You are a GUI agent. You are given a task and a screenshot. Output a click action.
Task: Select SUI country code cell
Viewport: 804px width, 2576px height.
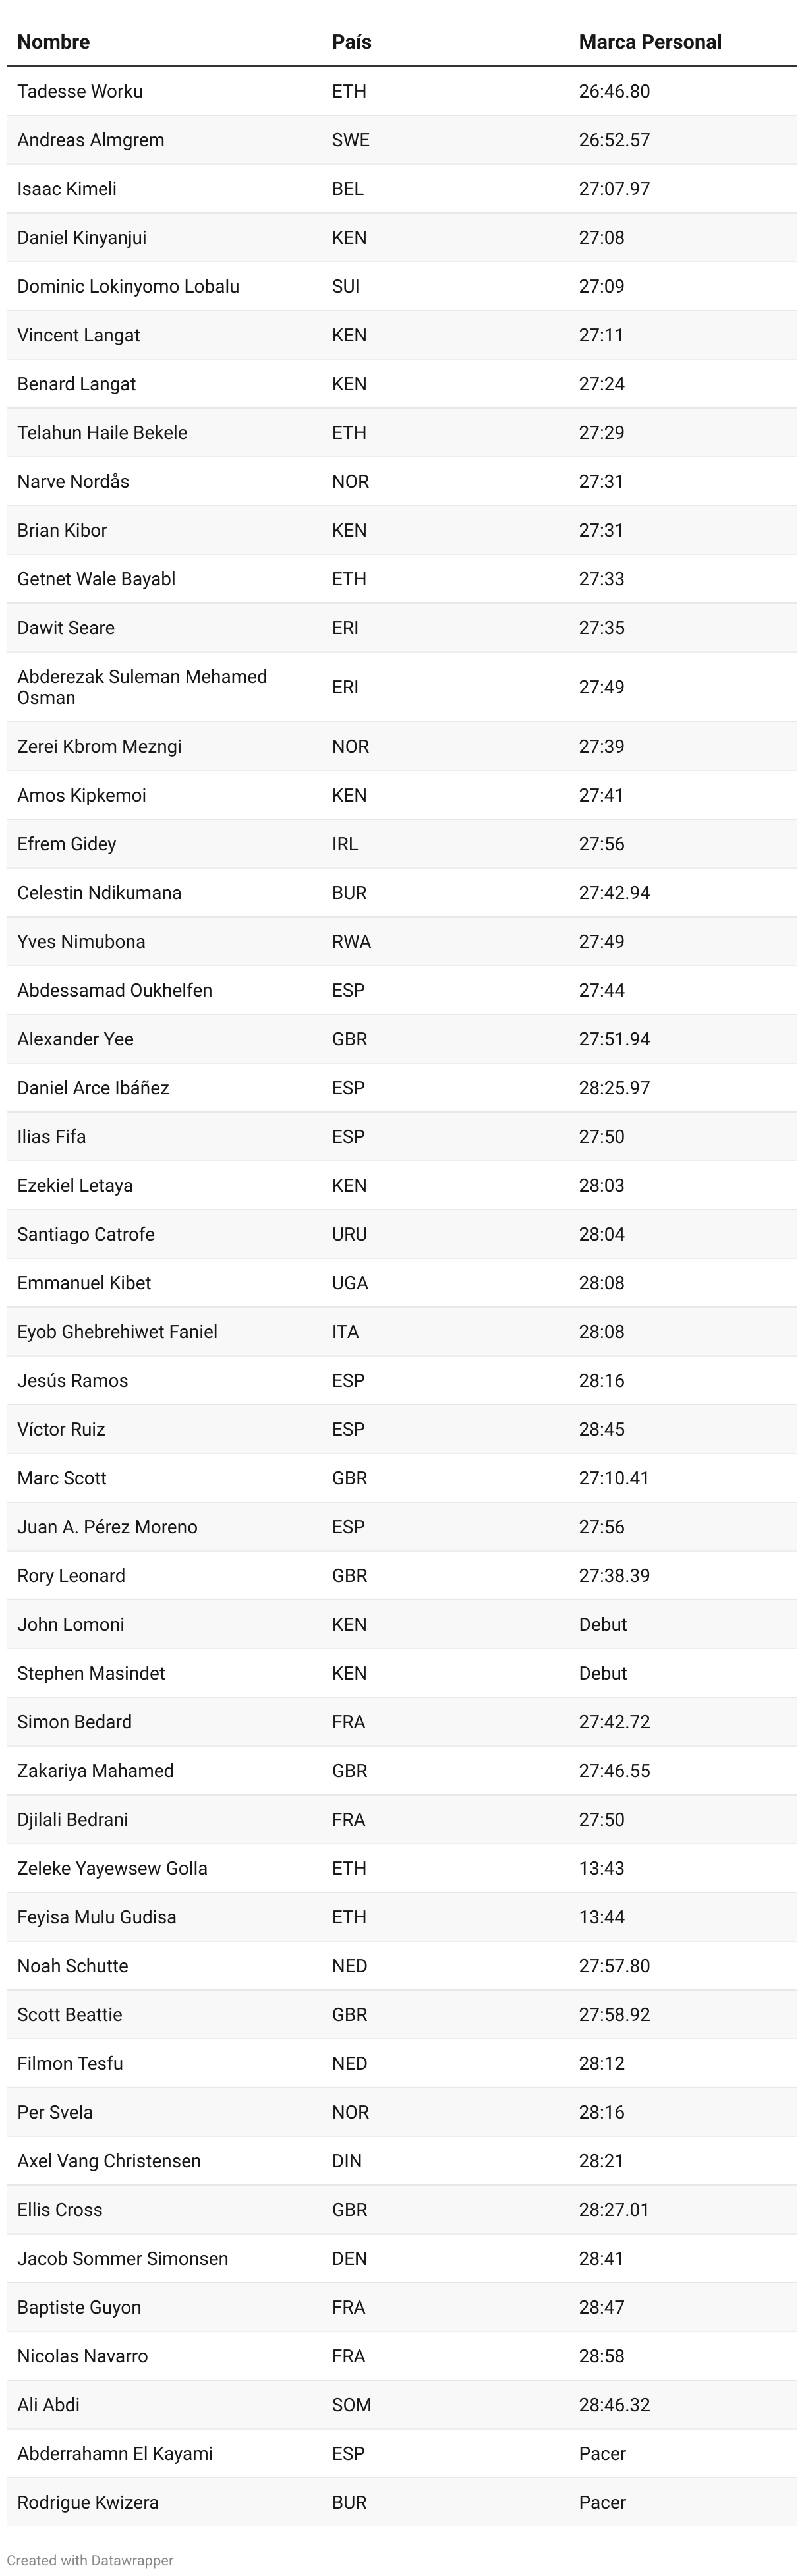point(346,286)
